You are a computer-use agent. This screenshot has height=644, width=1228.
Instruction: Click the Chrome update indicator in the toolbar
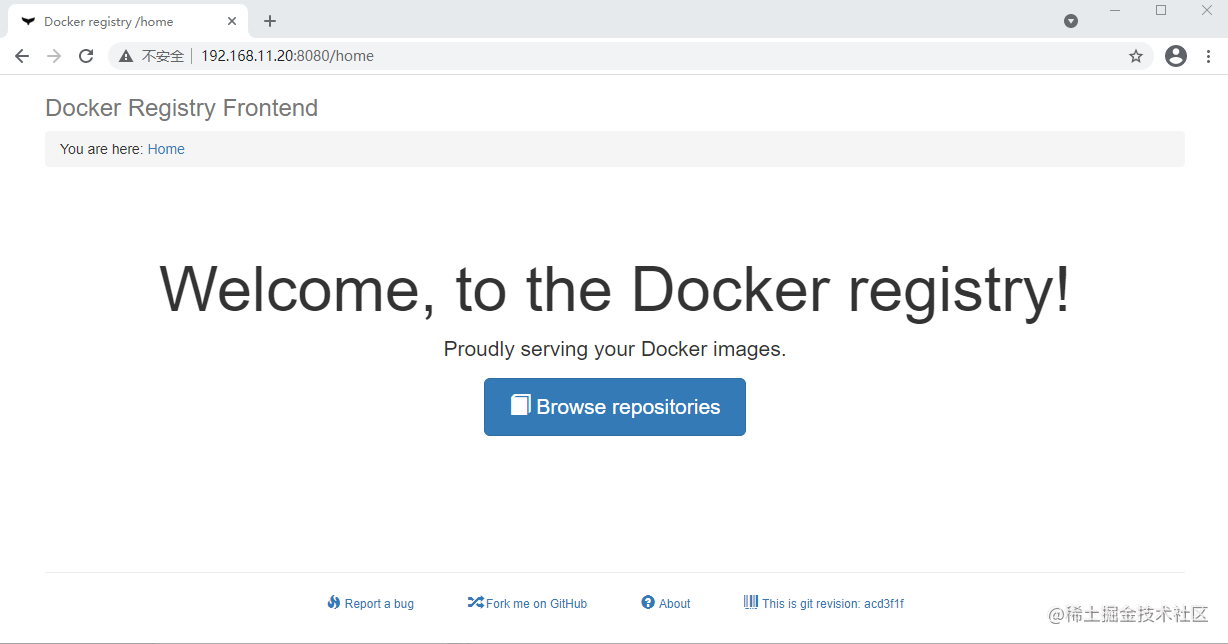1071,20
